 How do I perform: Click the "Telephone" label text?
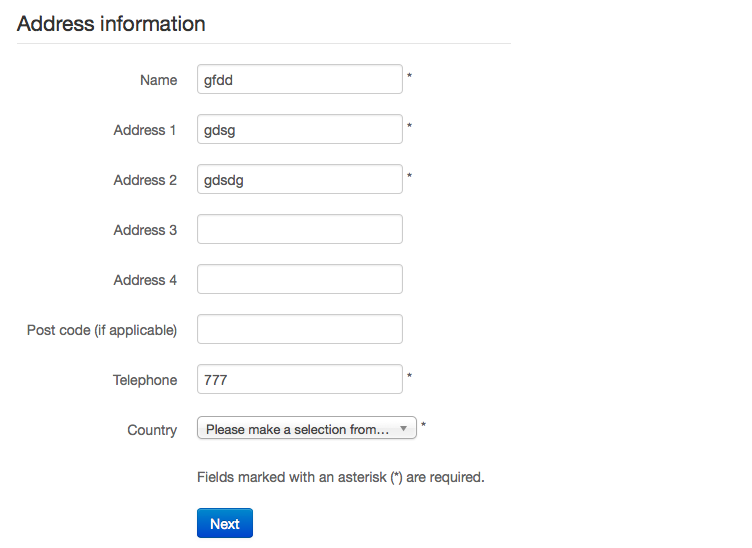pos(145,380)
